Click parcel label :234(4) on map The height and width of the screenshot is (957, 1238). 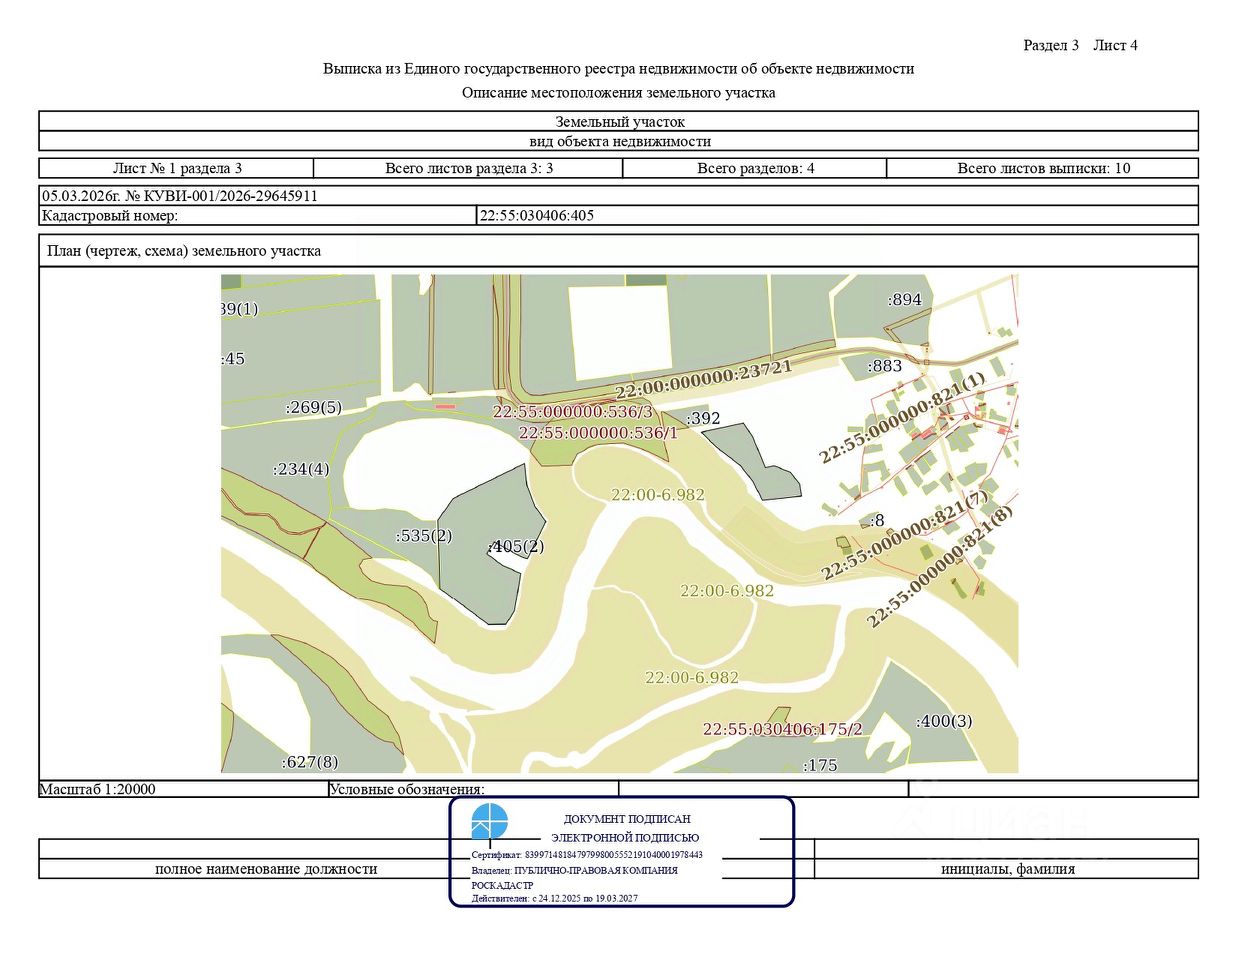click(301, 468)
